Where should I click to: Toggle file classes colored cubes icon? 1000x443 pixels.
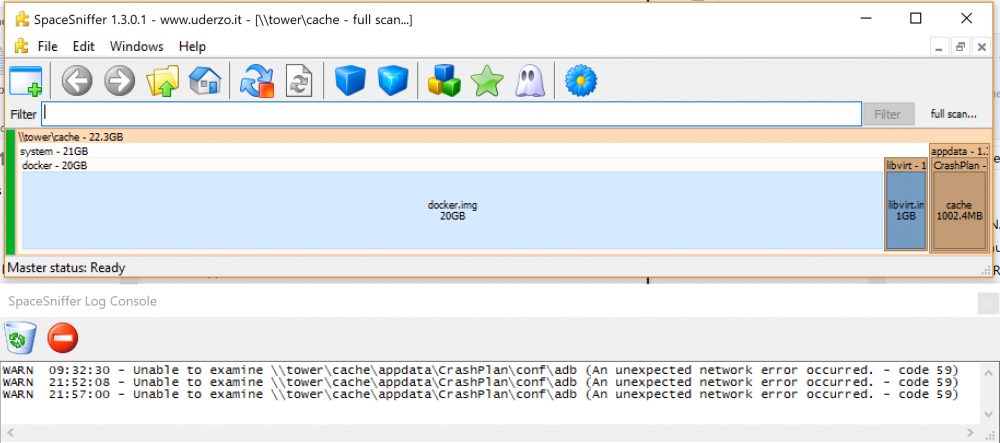click(445, 81)
